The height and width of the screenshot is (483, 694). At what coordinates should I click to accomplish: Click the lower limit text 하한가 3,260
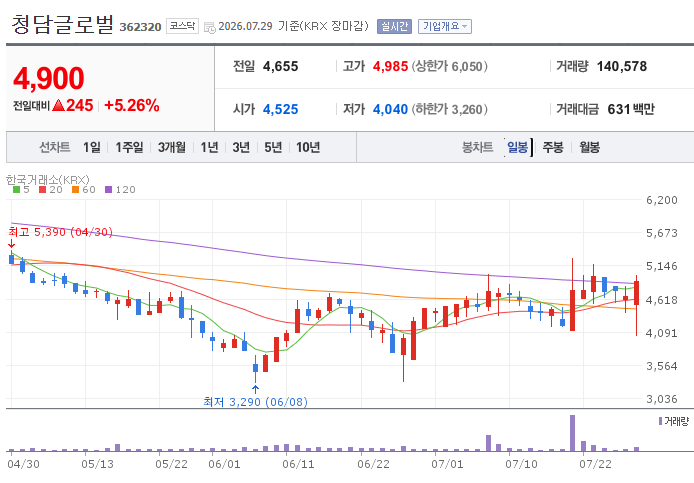point(450,109)
